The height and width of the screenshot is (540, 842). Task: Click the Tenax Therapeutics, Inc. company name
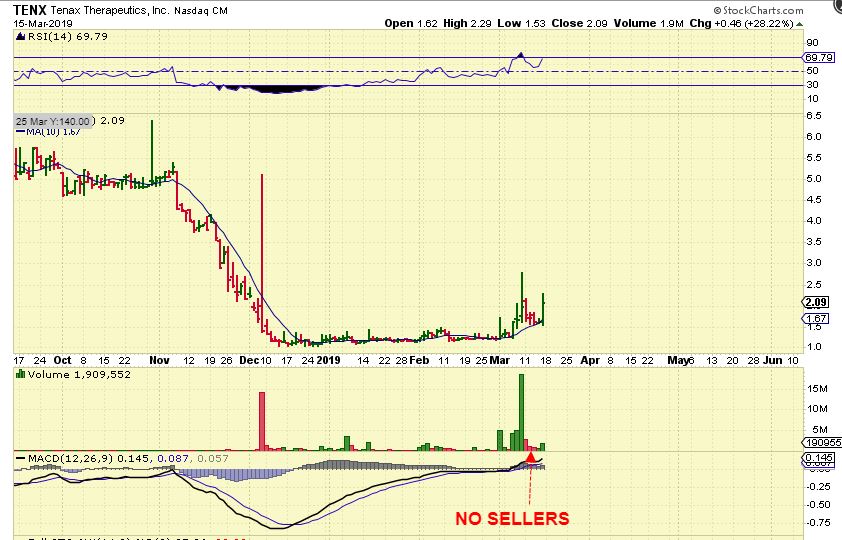(110, 10)
